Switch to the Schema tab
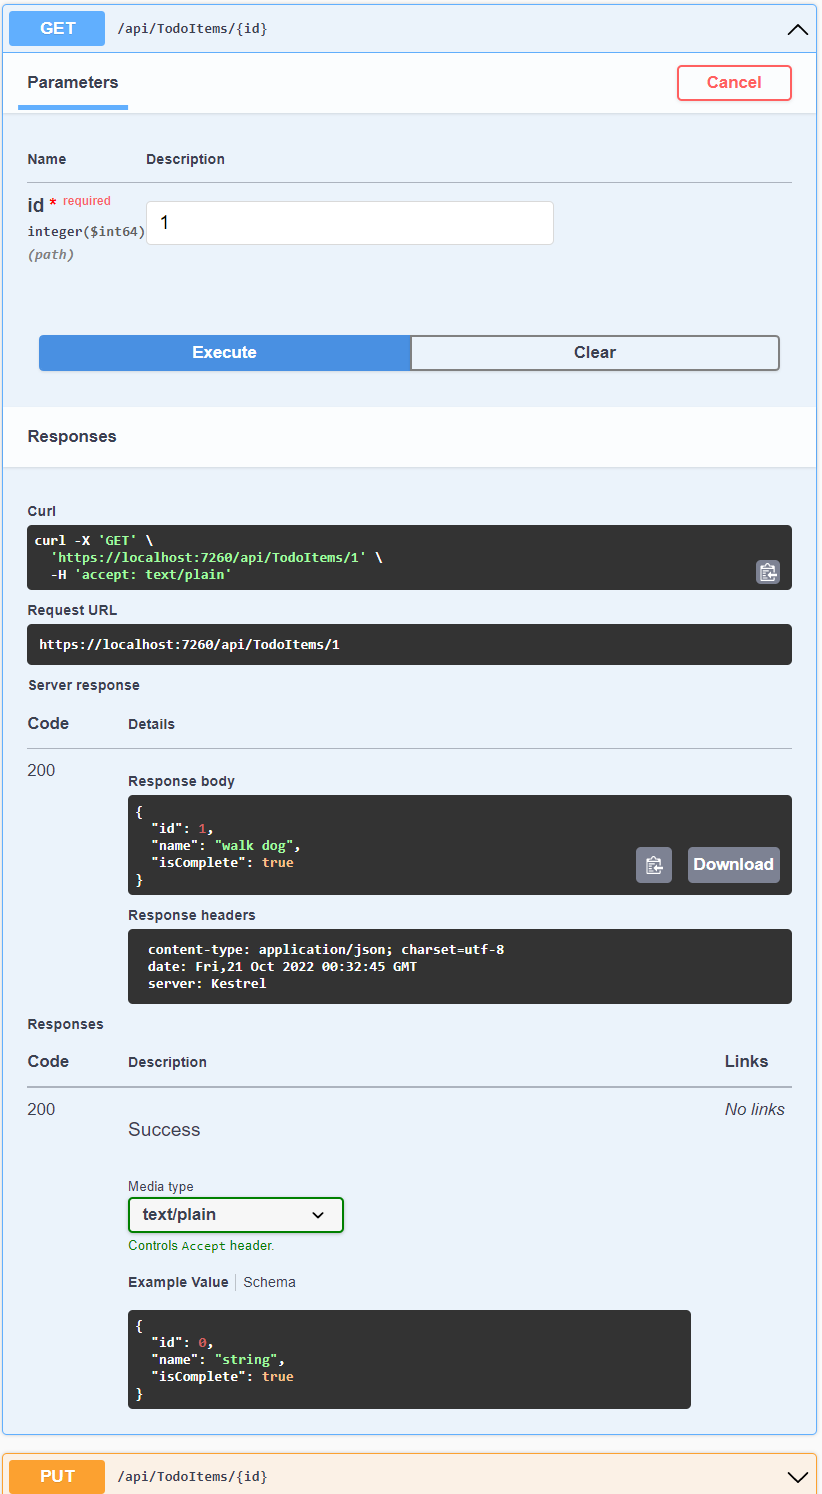Viewport: 822px width, 1494px height. tap(269, 1282)
